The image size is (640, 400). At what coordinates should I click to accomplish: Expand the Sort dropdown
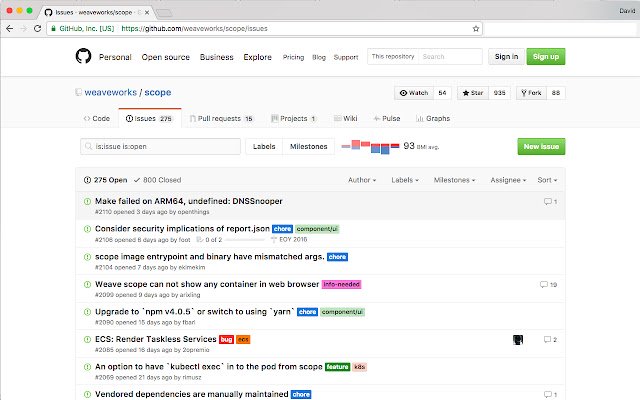coord(547,180)
